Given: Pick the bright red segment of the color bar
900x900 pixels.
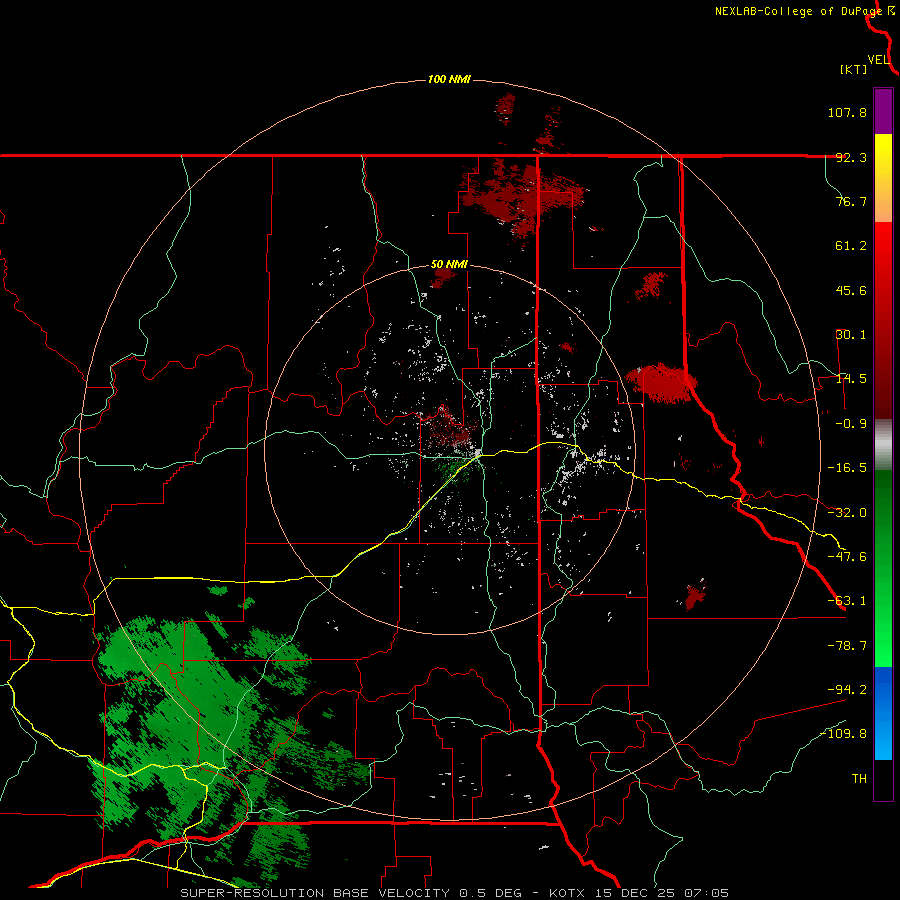Looking at the screenshot, I should [x=883, y=321].
